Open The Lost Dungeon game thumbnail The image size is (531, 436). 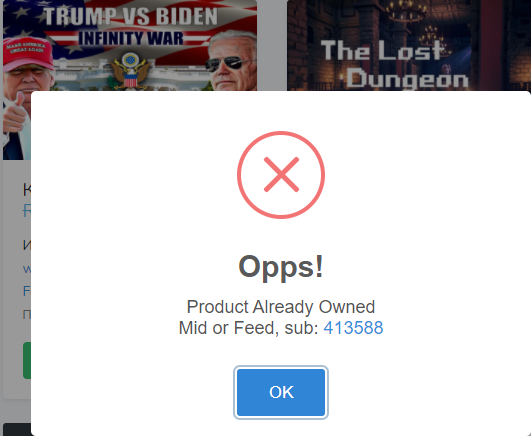pos(409,45)
